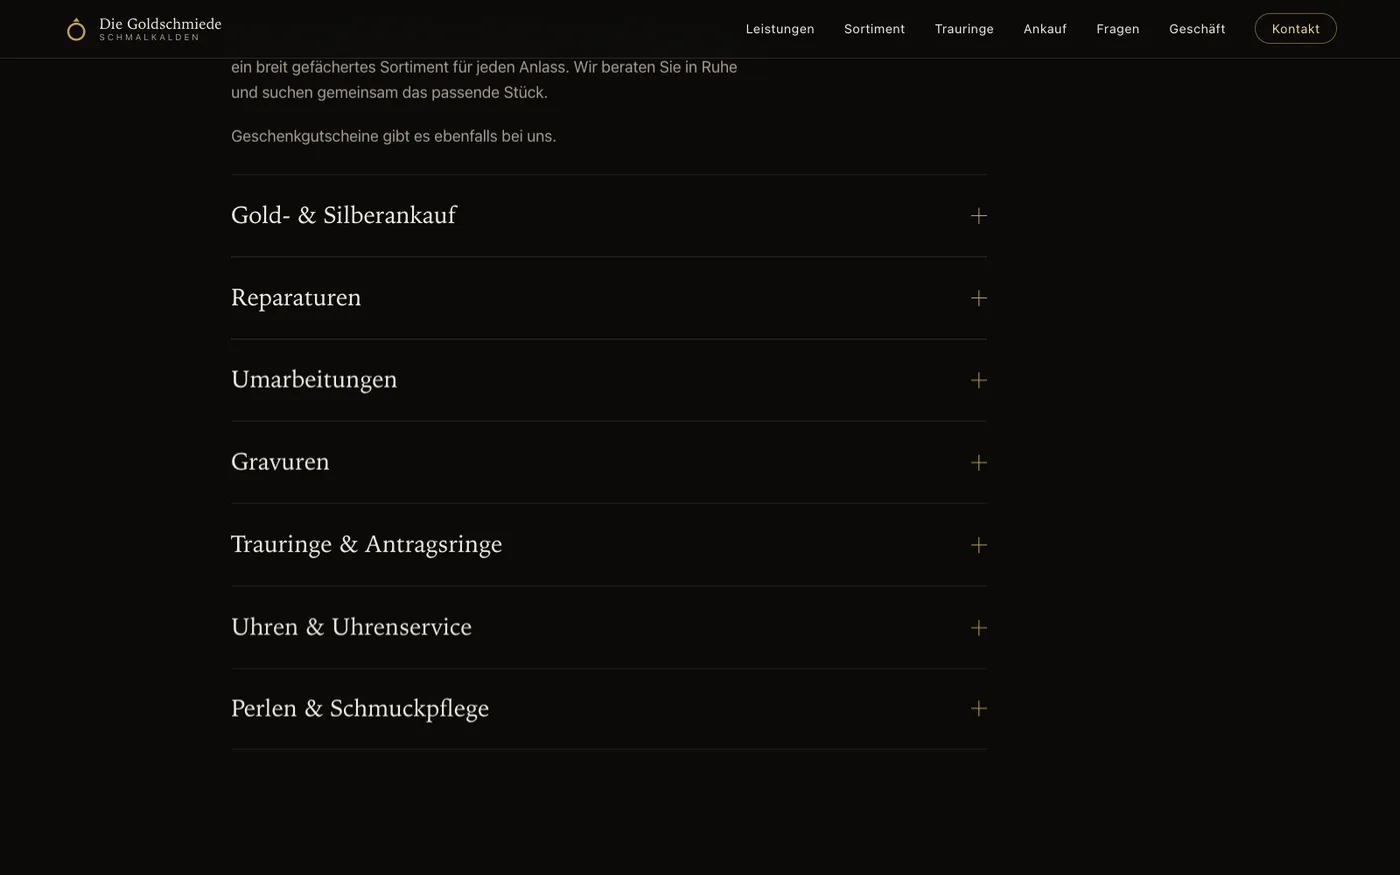Click the text 'Geschenkgutscheine gibt es ebenfalls bei uns.'
Viewport: 1400px width, 875px height.
coord(393,136)
